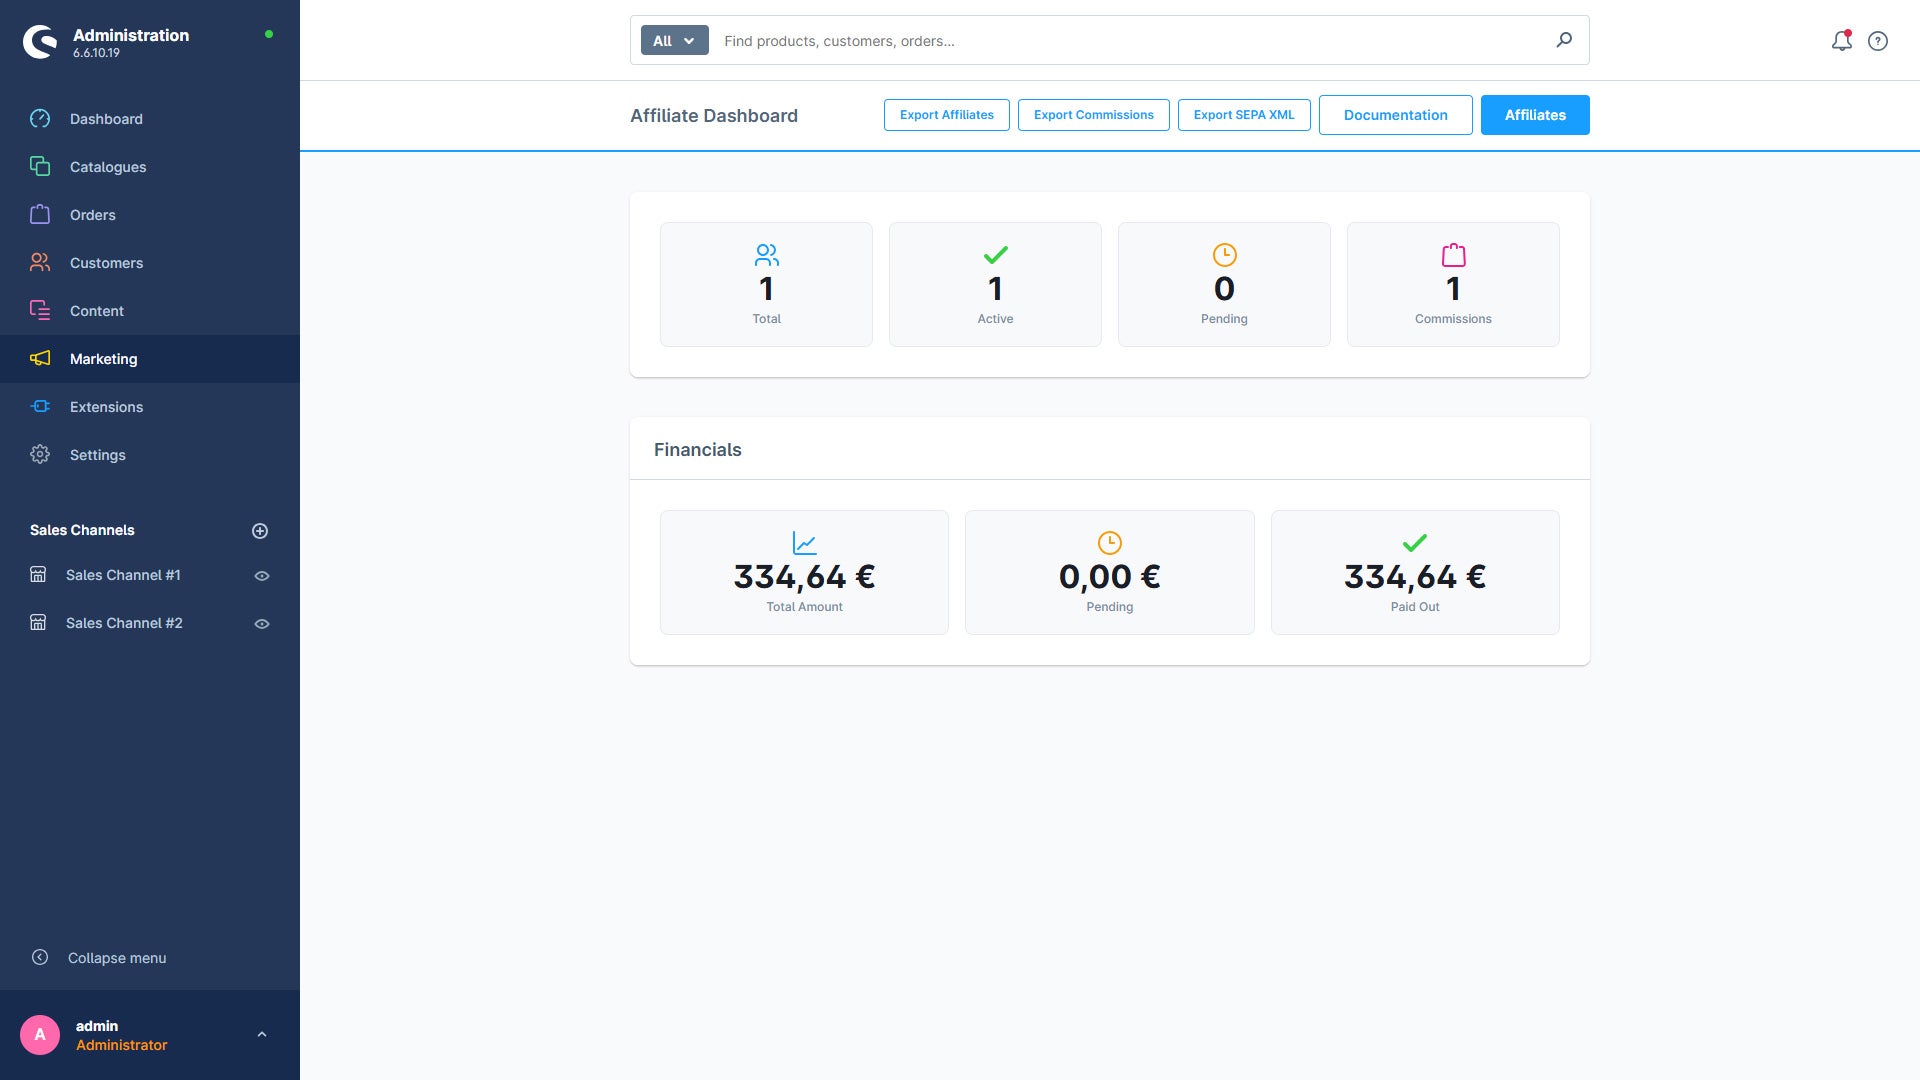
Task: Click the Customers people icon in the sidebar
Action: point(40,263)
